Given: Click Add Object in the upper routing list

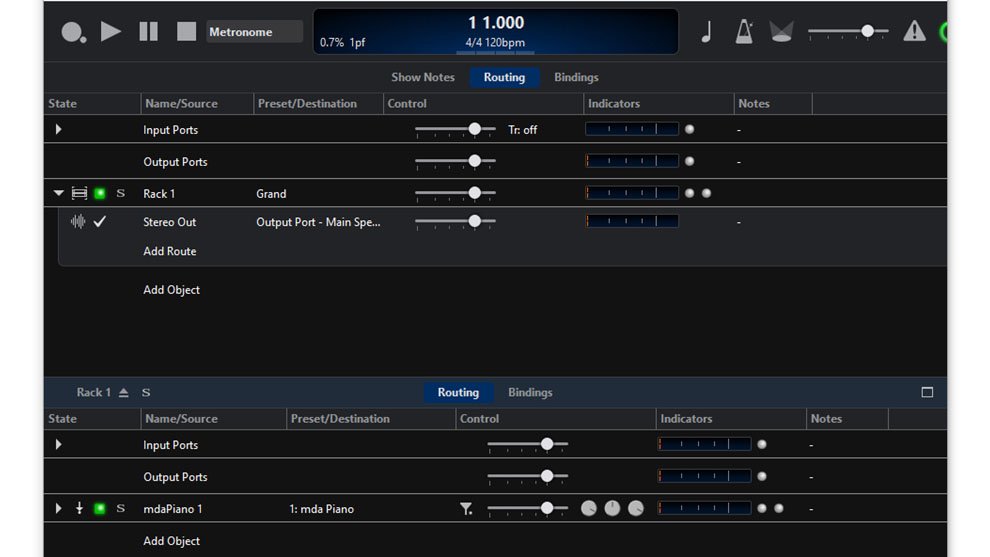Looking at the screenshot, I should [171, 290].
